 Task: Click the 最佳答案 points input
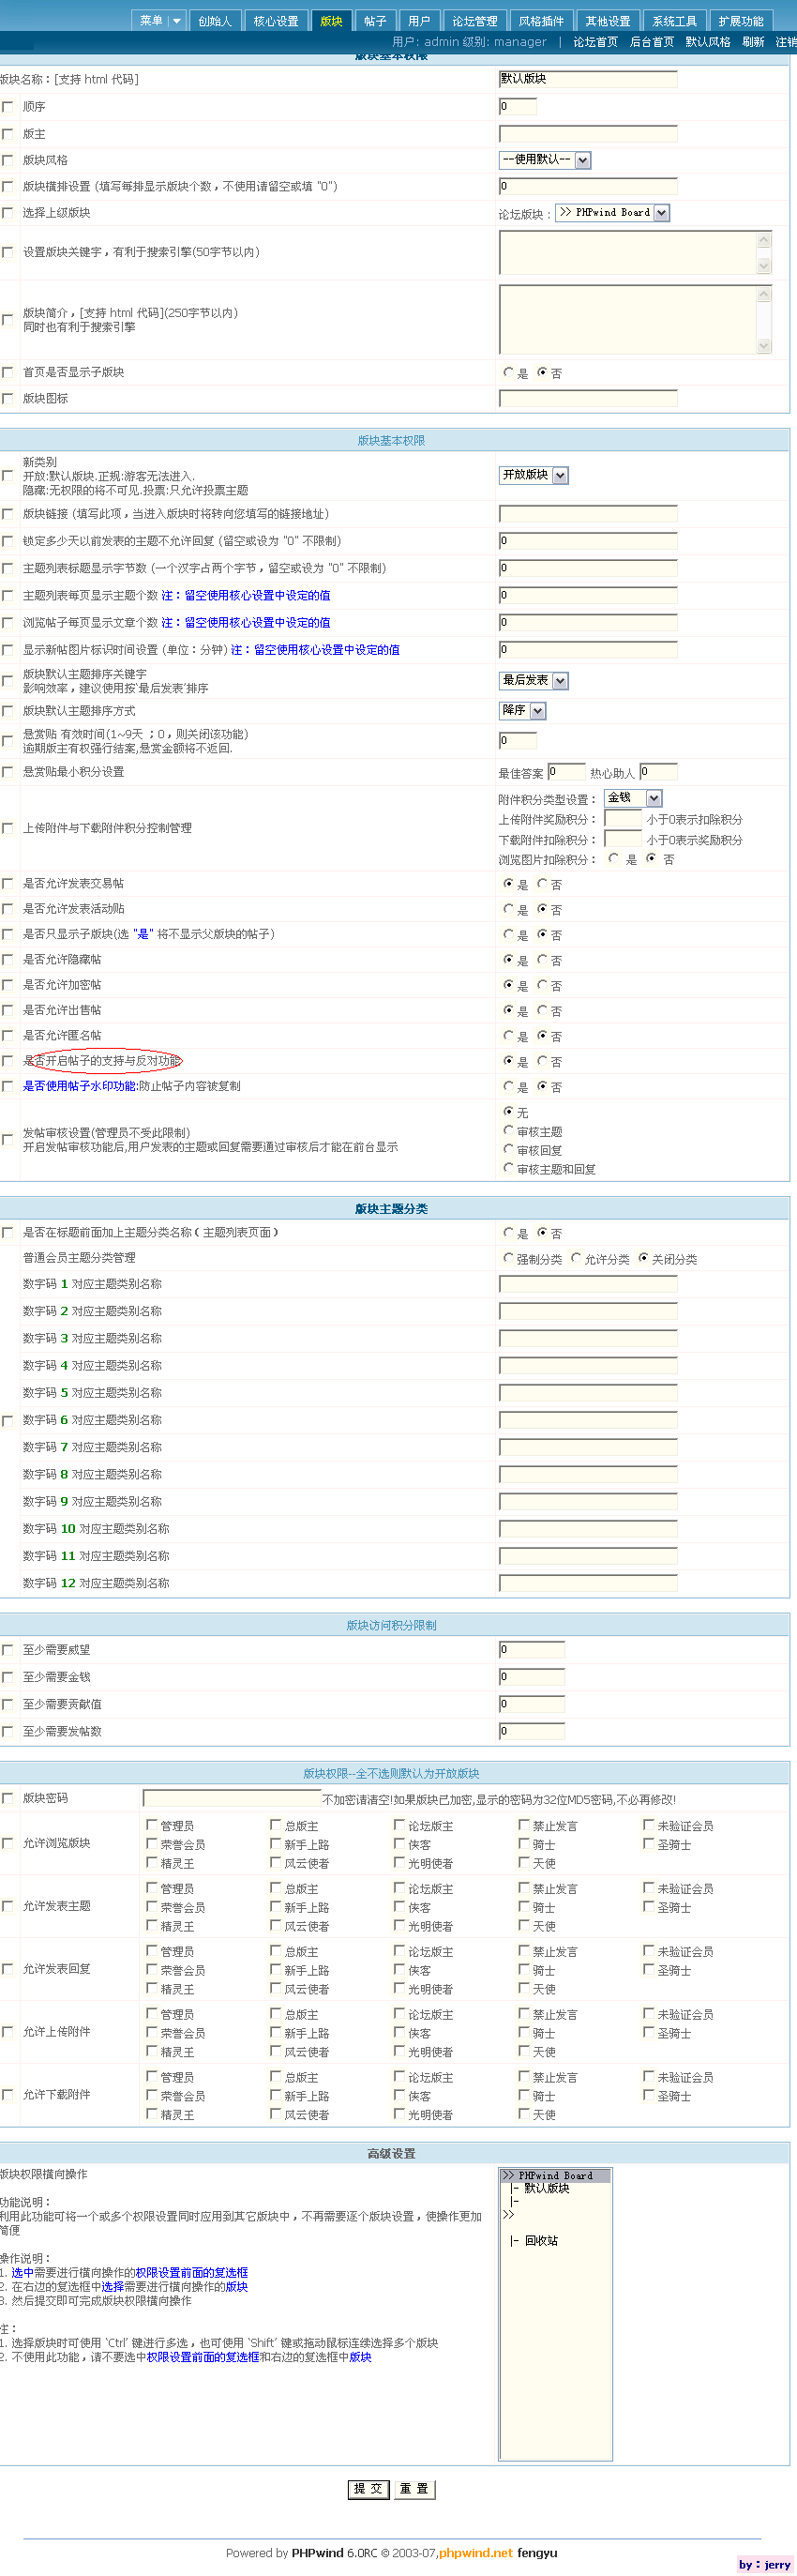click(x=566, y=771)
